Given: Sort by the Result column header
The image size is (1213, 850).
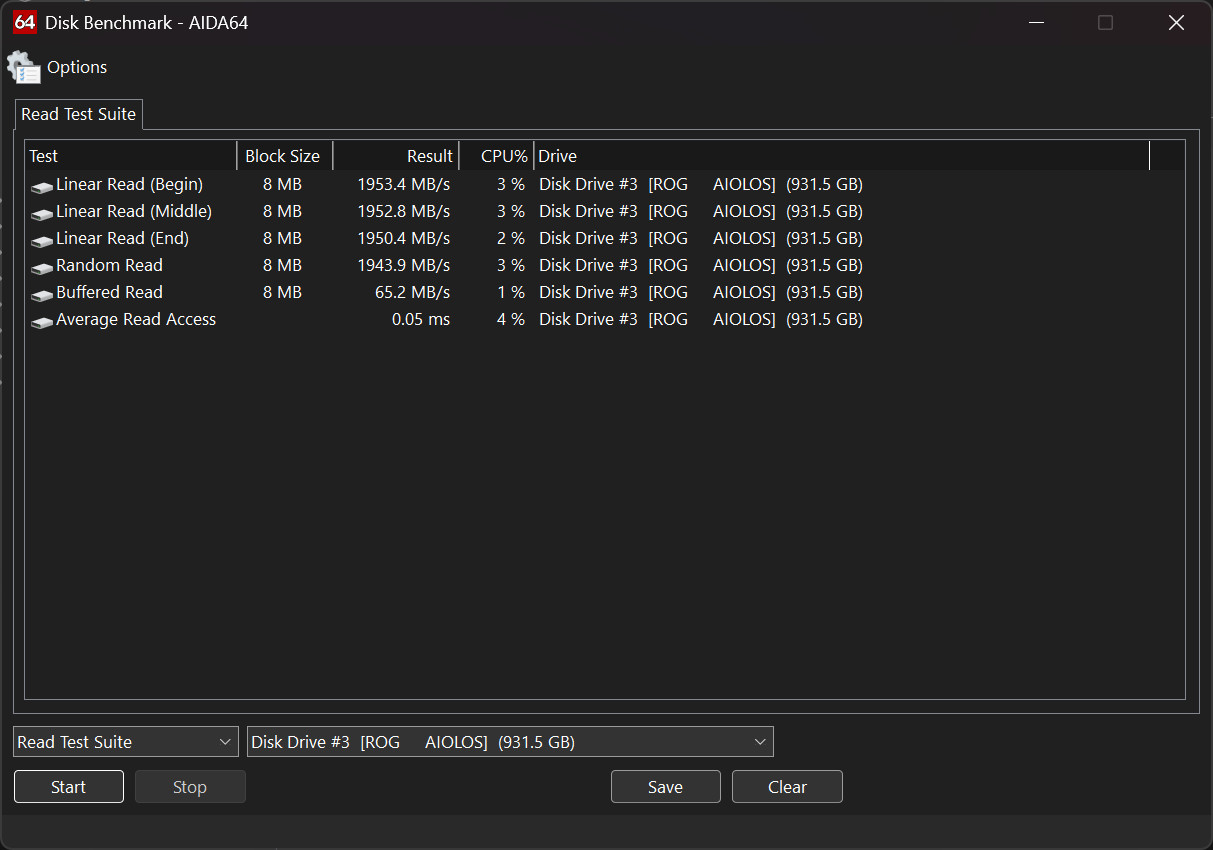Looking at the screenshot, I should coord(396,156).
